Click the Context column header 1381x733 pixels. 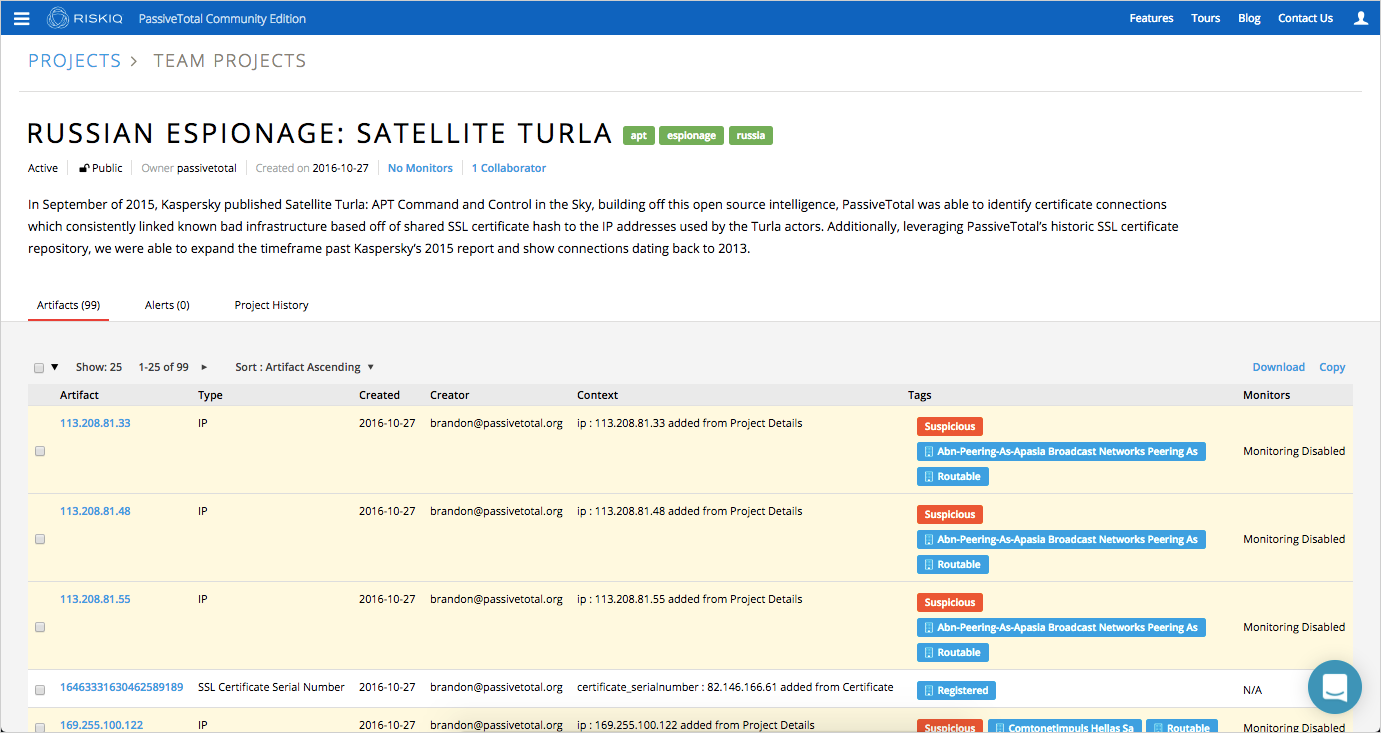click(x=598, y=395)
